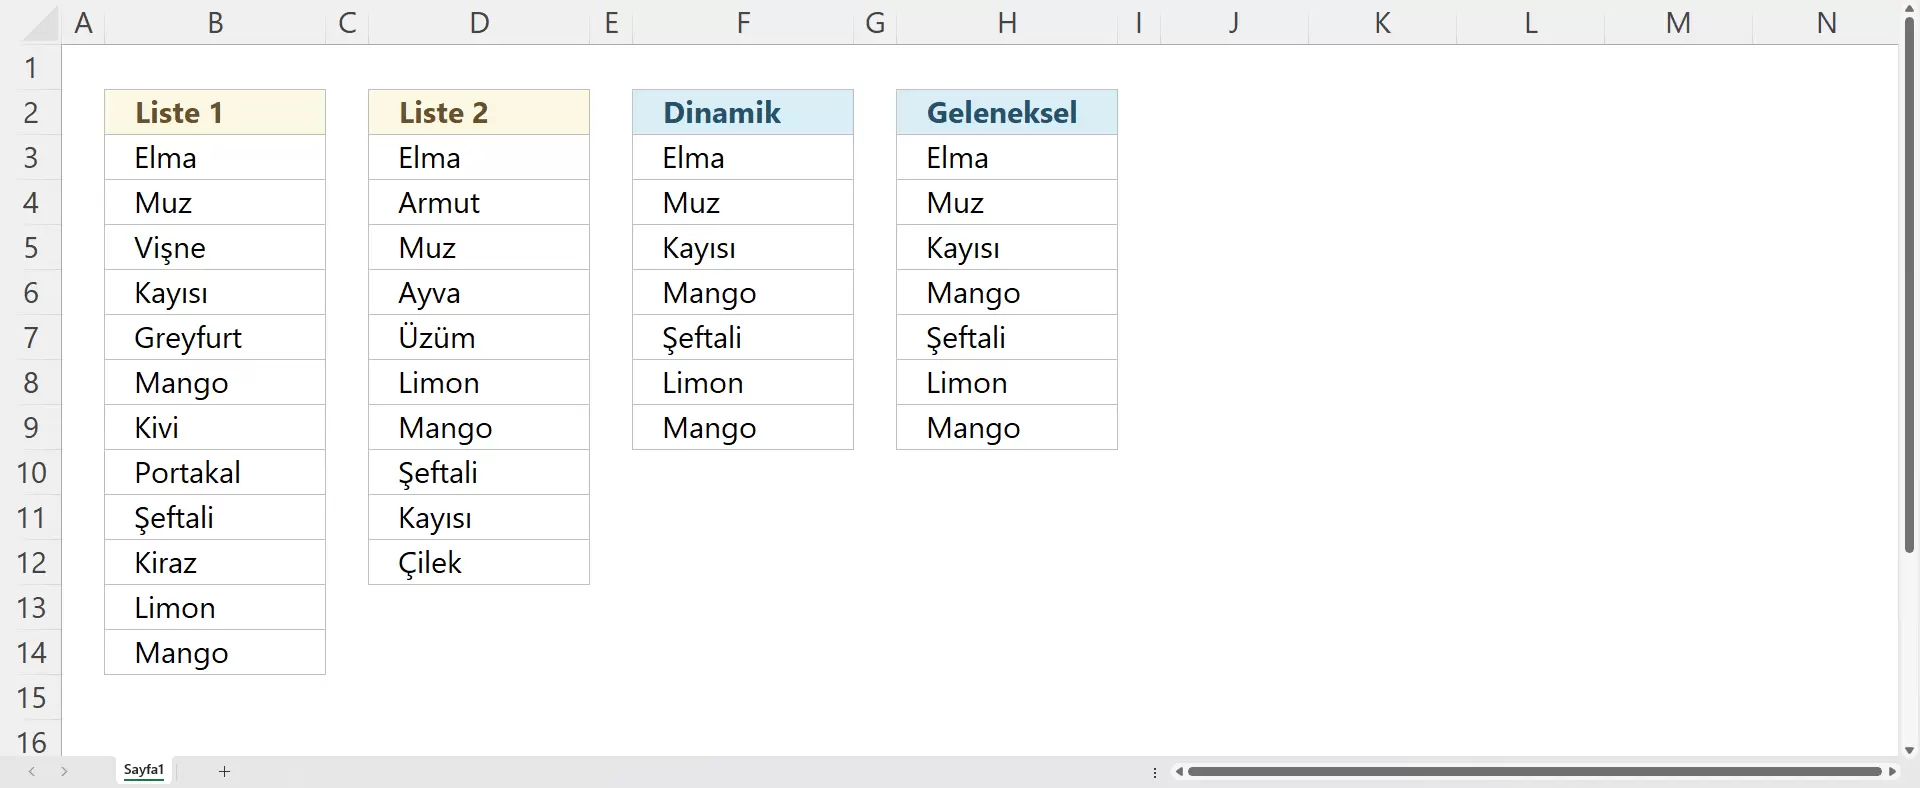
Task: Click the three-dot scrollbar resize handle
Action: click(1155, 772)
